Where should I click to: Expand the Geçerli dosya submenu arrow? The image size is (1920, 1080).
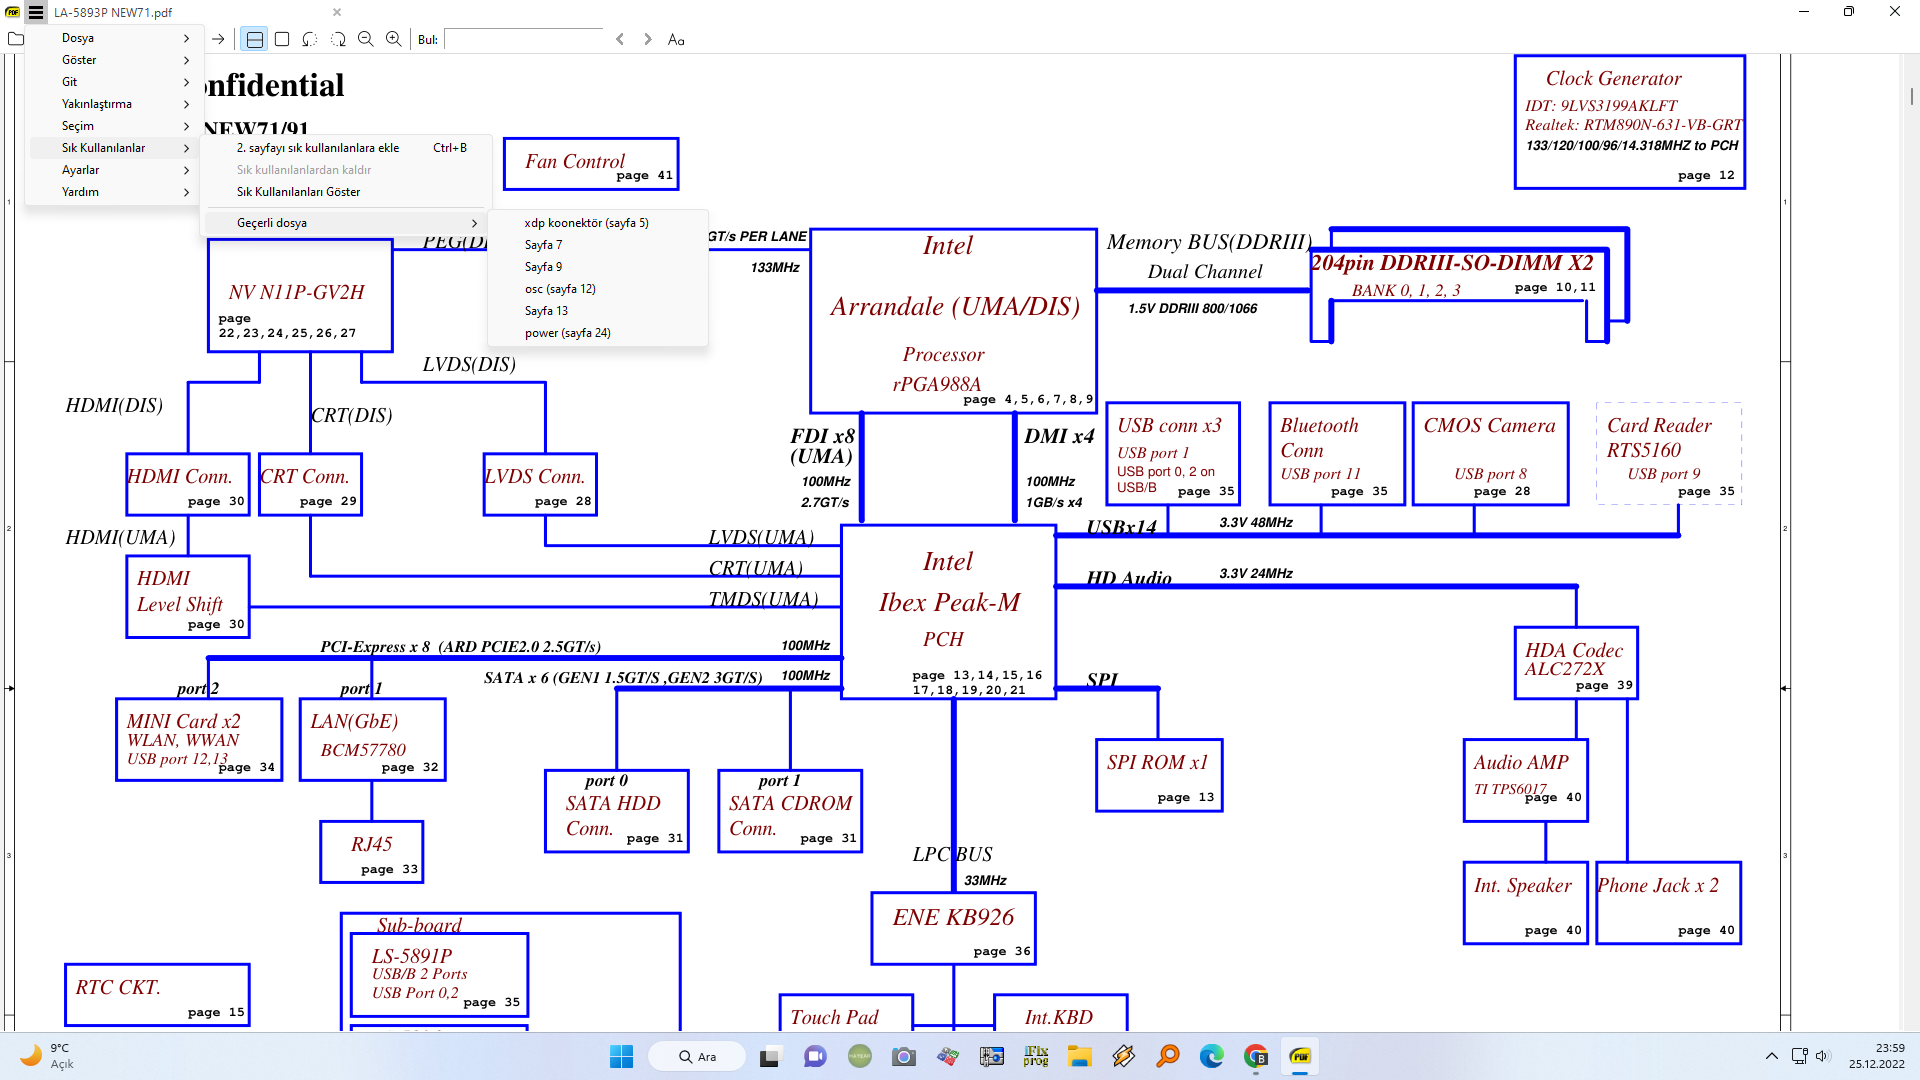coord(475,222)
